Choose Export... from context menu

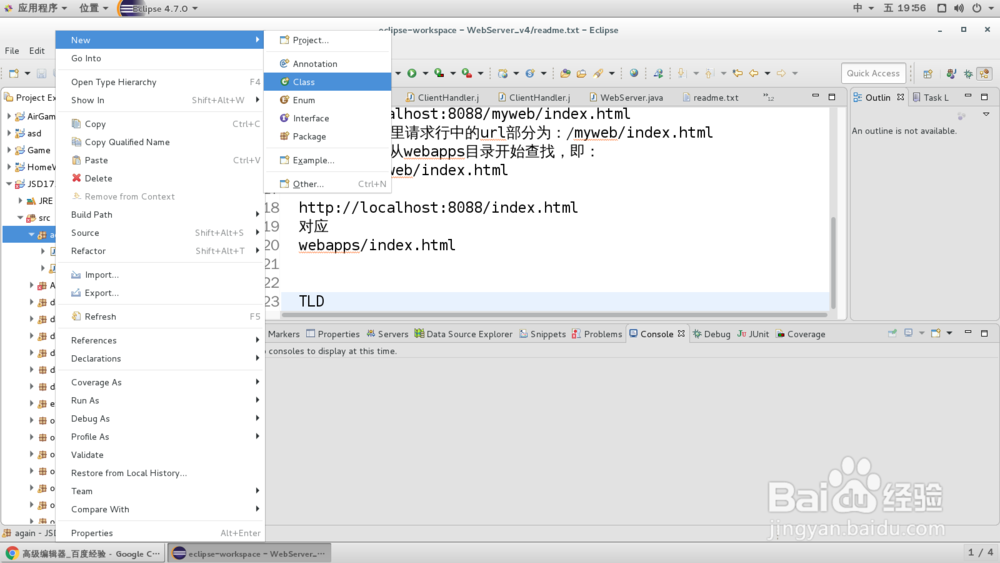[159, 293]
